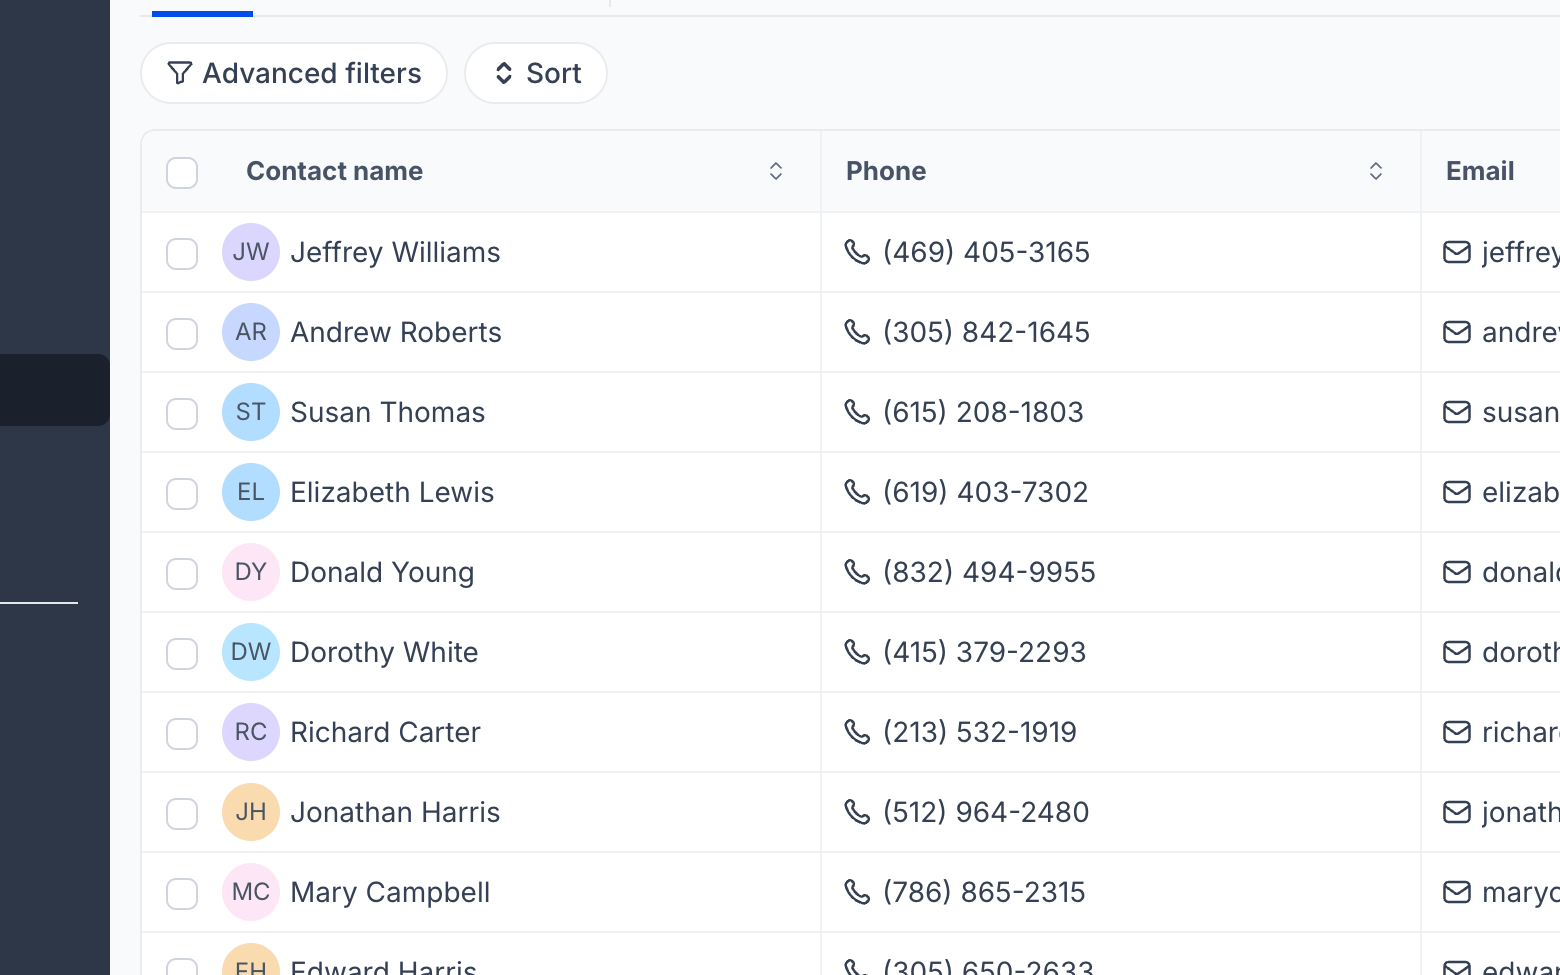The width and height of the screenshot is (1560, 975).
Task: Click phone icon next to (415) 379-2293
Action: [x=857, y=652]
